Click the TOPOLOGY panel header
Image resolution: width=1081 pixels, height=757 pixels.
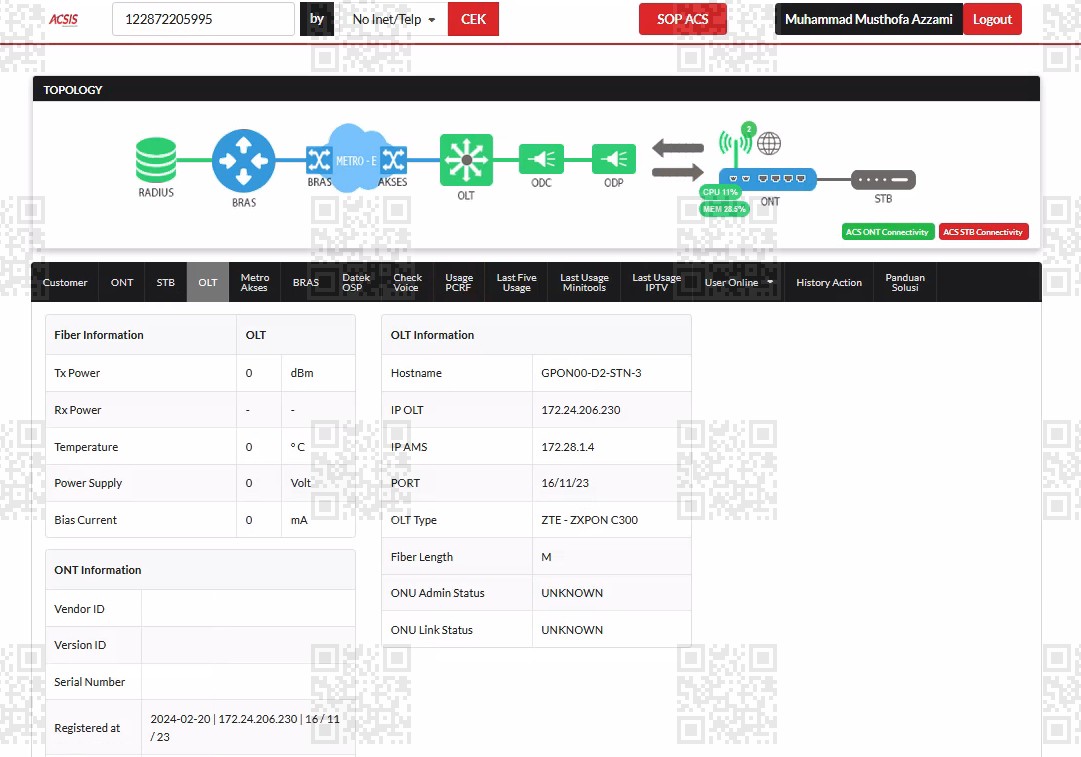click(x=536, y=90)
